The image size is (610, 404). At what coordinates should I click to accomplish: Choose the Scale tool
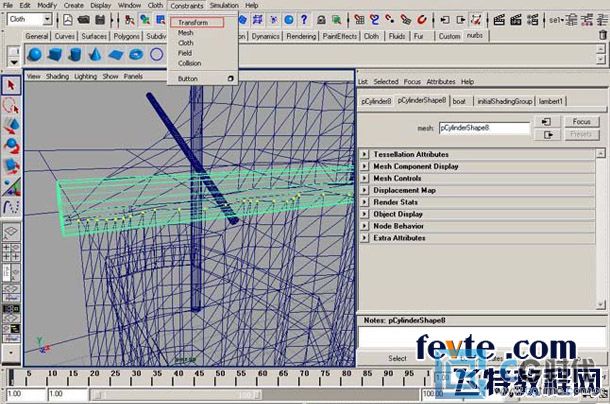point(11,166)
